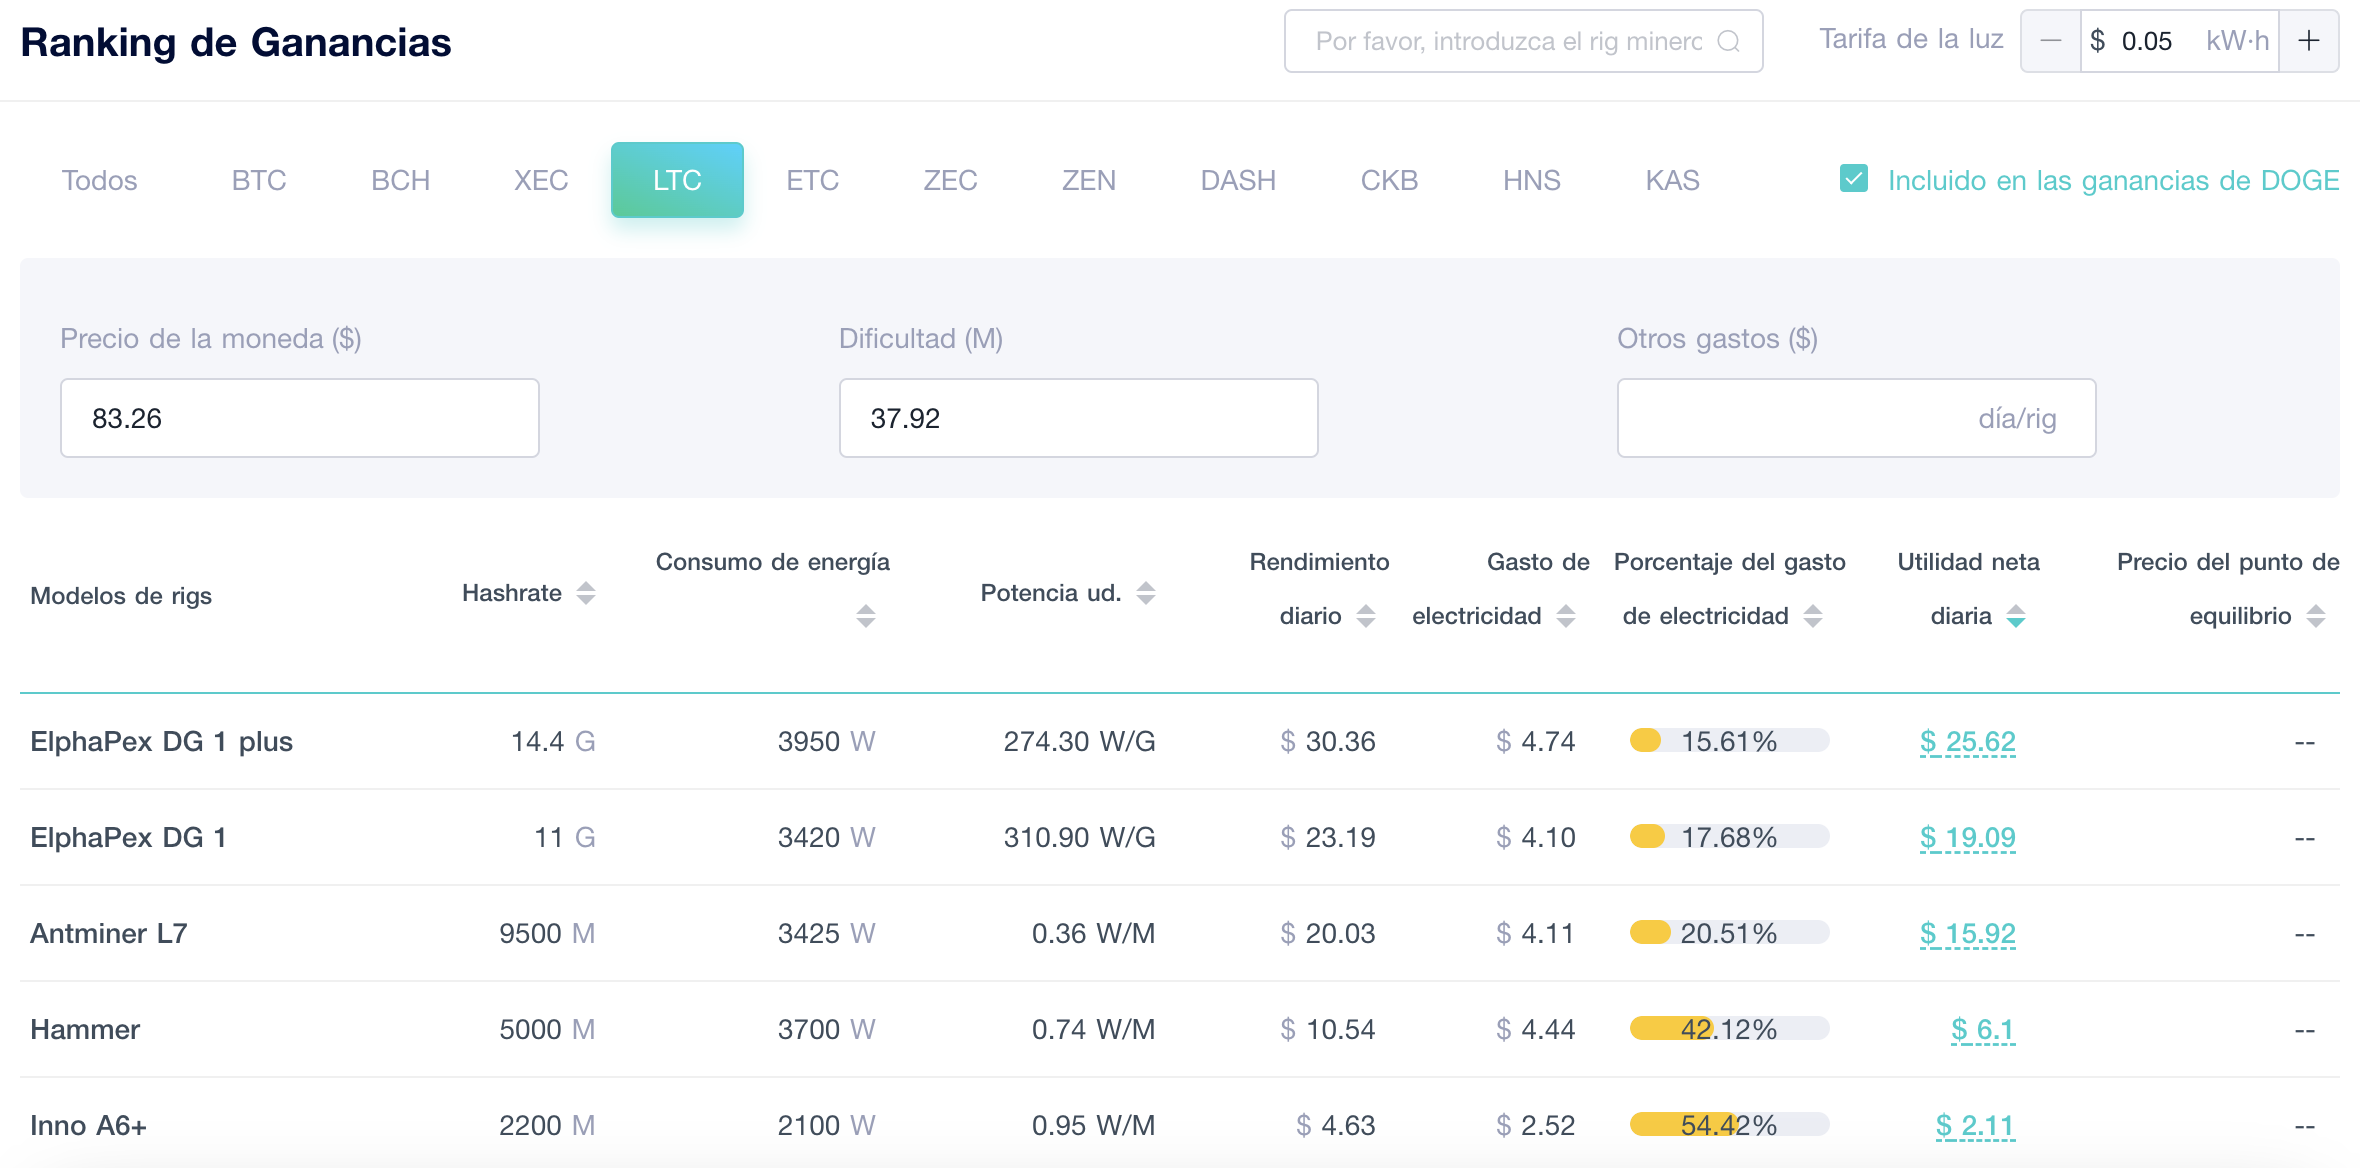This screenshot has height=1168, width=2360.
Task: Click the Modelos de rigs header
Action: [121, 596]
